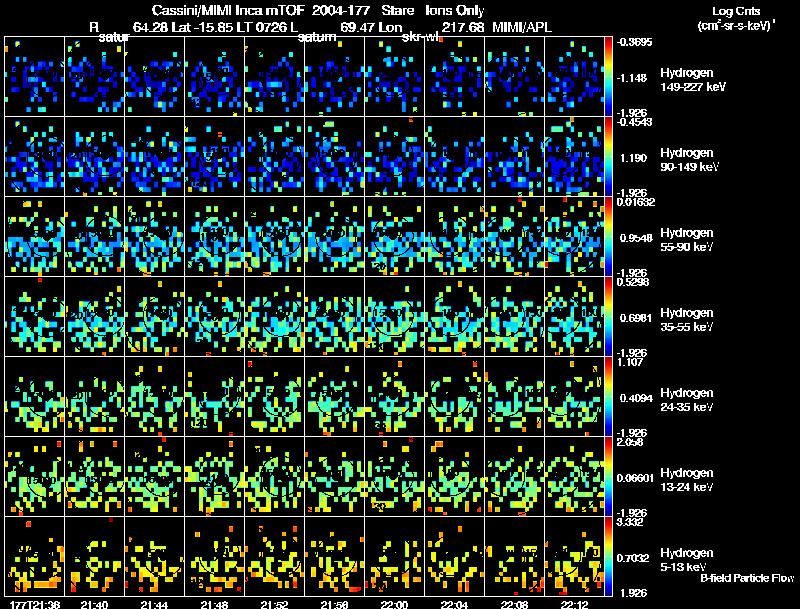Screen dimensions: 800x609
Task: Click the '0.4094' color bar value
Action: pyautogui.click(x=636, y=398)
